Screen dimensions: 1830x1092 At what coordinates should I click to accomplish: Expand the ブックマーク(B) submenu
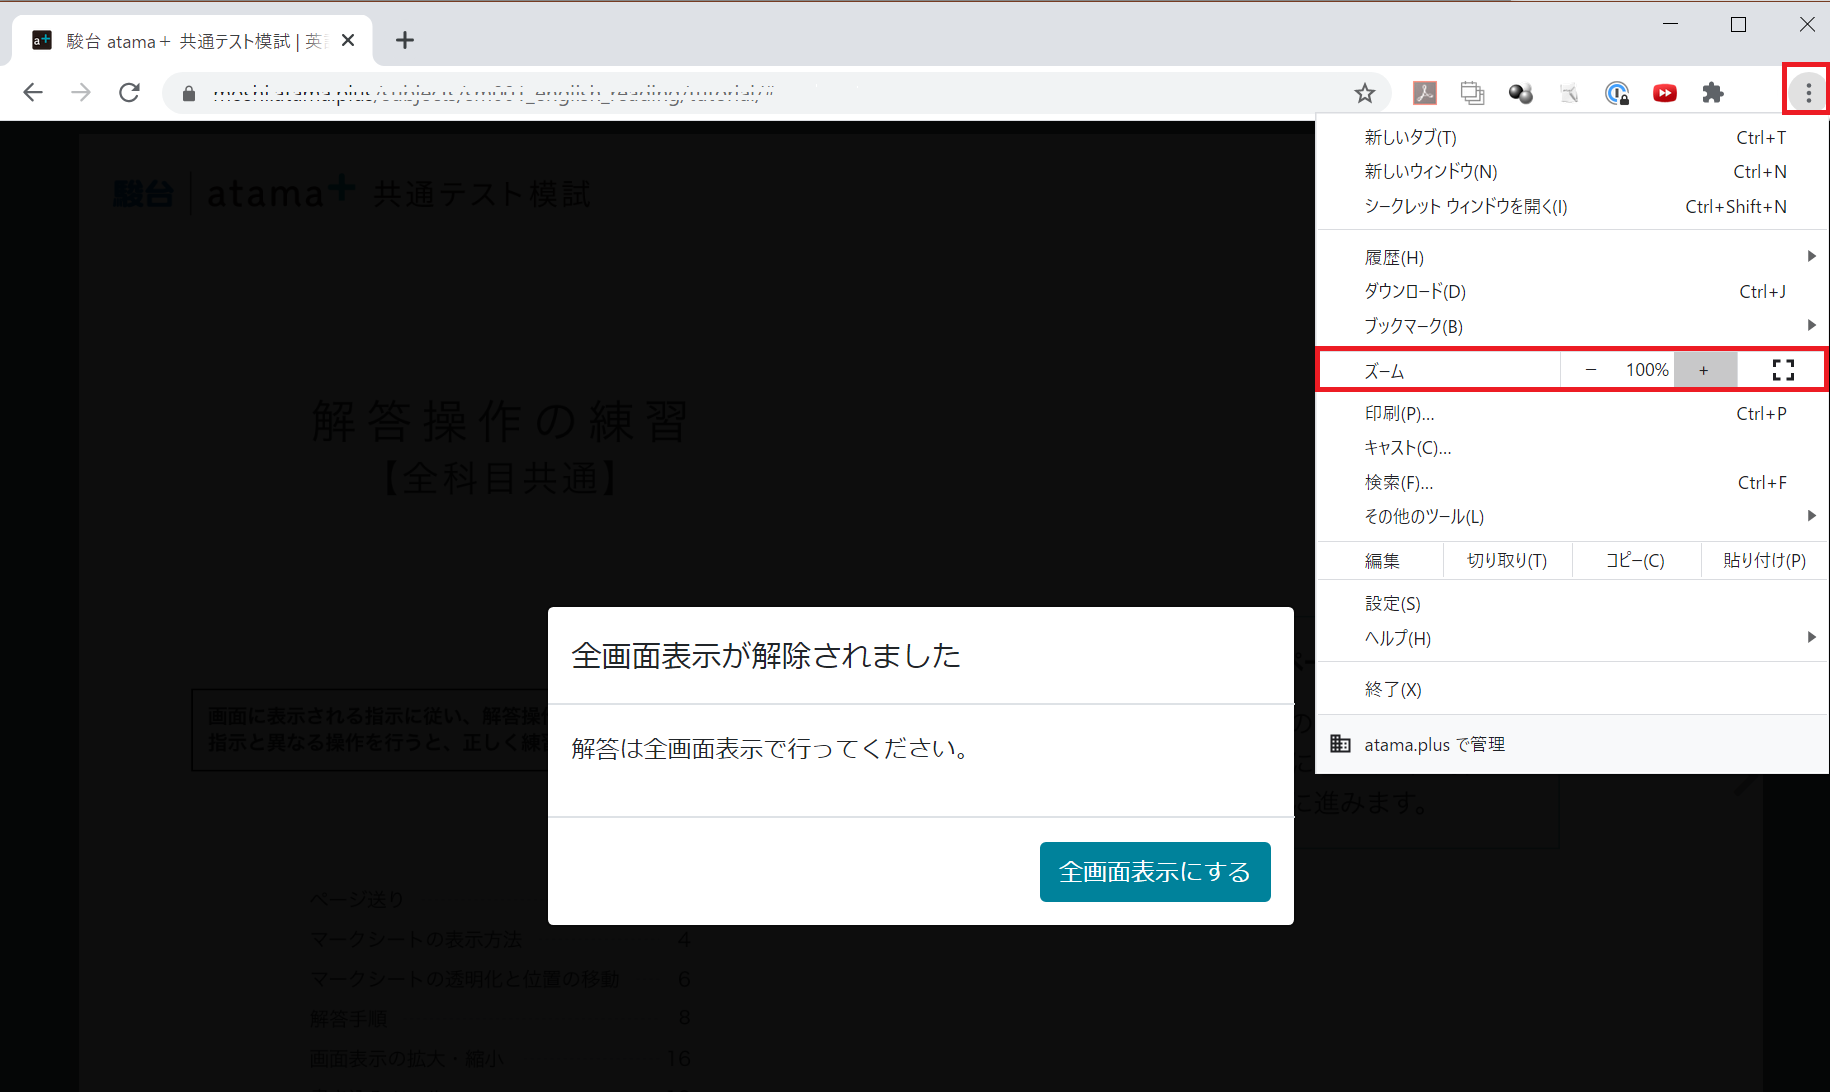(1572, 326)
